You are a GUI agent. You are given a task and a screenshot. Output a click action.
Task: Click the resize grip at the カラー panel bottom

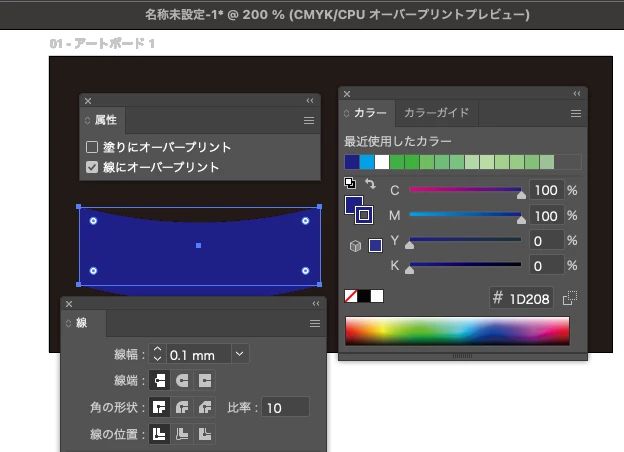tap(462, 356)
